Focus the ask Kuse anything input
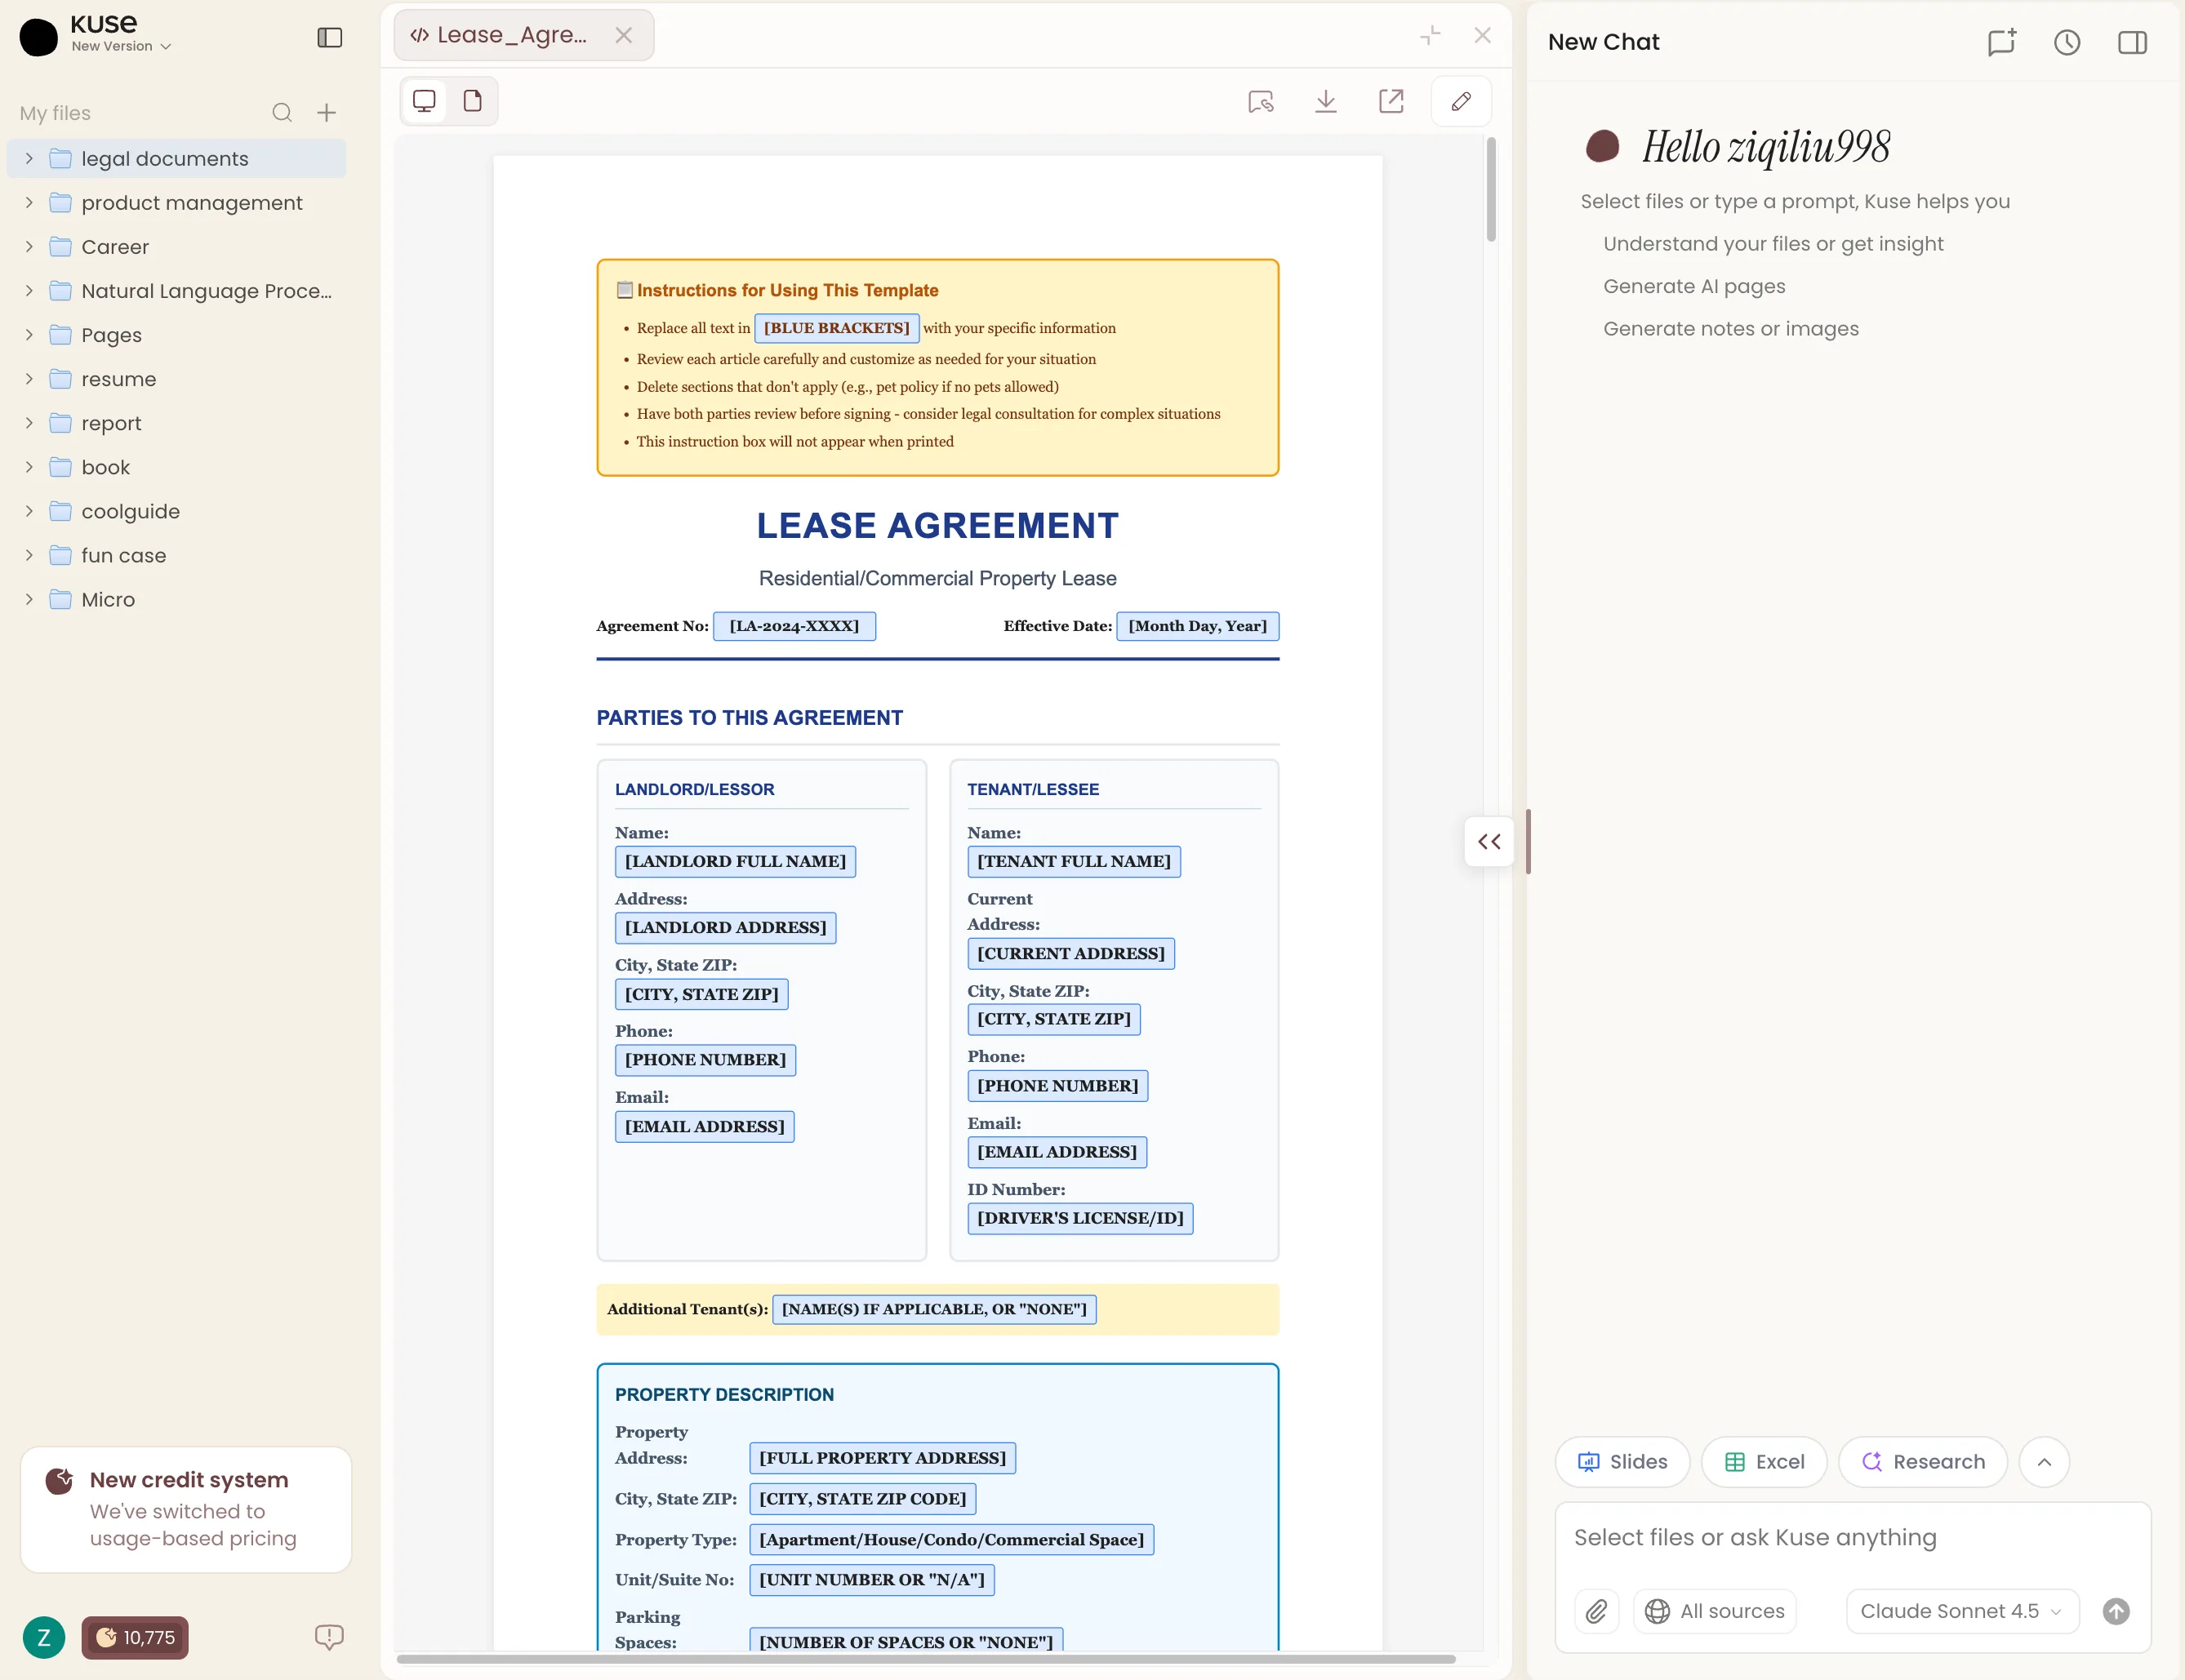The image size is (2185, 1680). [x=1852, y=1538]
